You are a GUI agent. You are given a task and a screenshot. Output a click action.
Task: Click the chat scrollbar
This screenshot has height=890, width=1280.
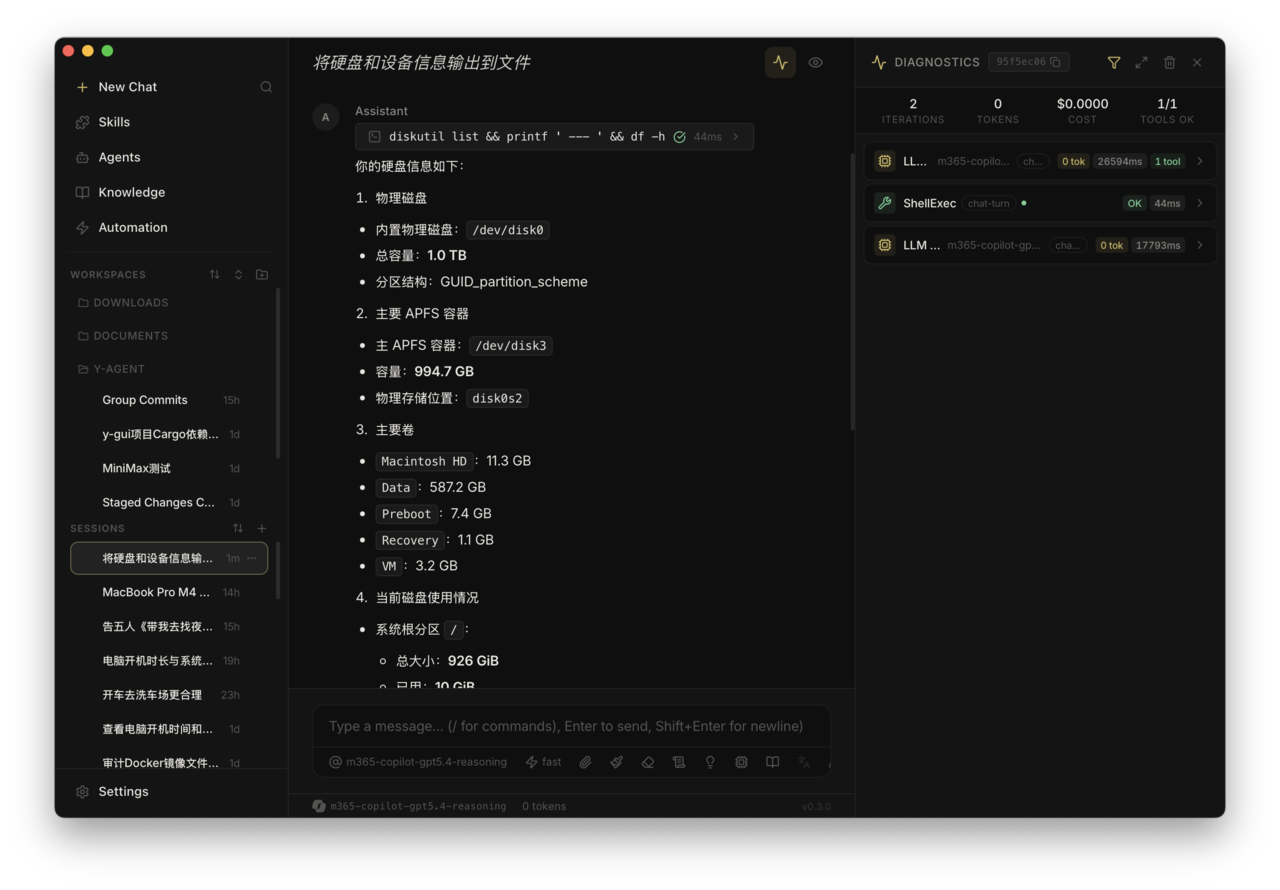point(852,292)
